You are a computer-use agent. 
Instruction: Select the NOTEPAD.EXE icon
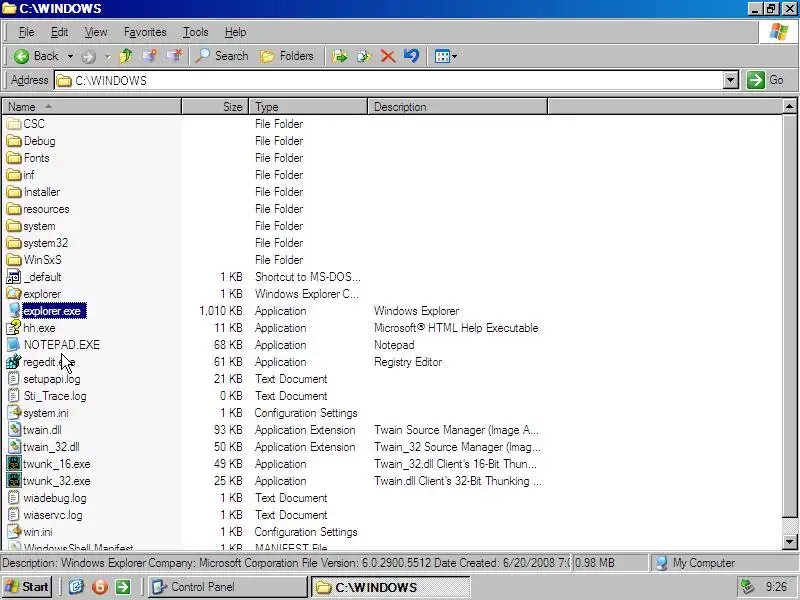(x=14, y=345)
